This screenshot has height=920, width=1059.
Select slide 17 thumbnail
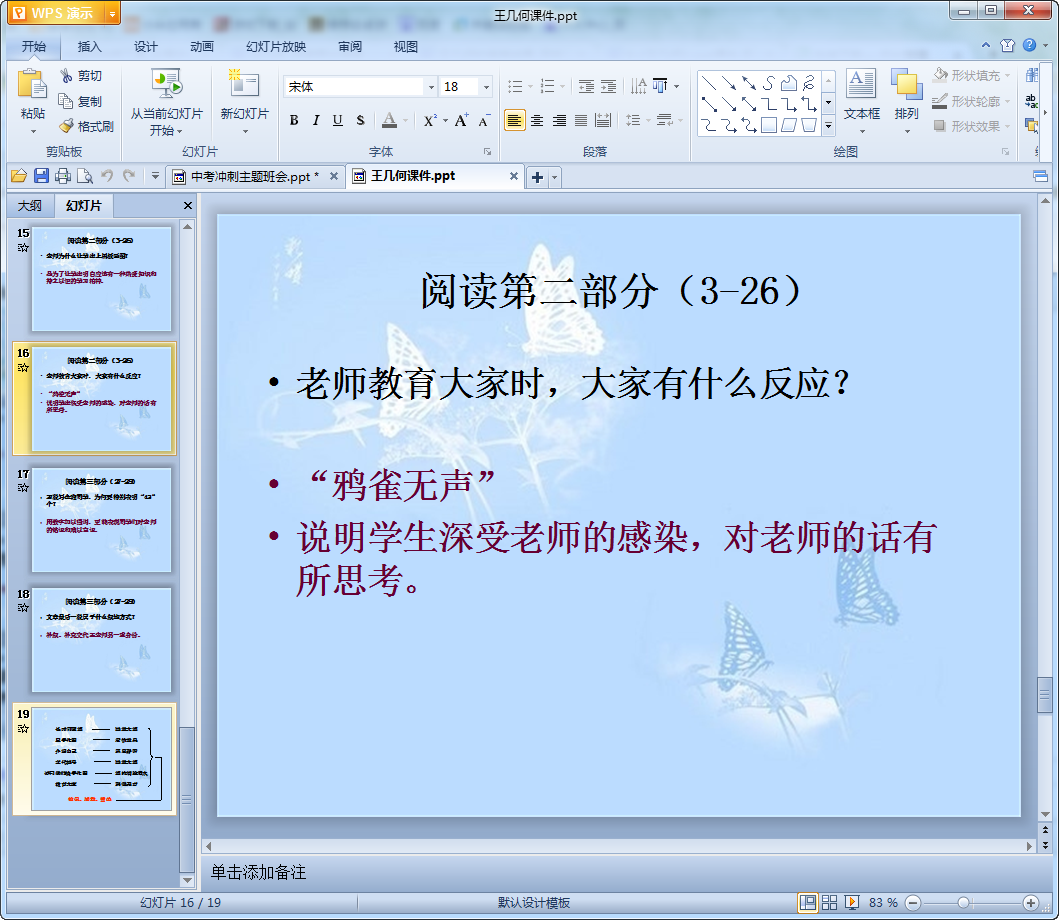coord(101,520)
